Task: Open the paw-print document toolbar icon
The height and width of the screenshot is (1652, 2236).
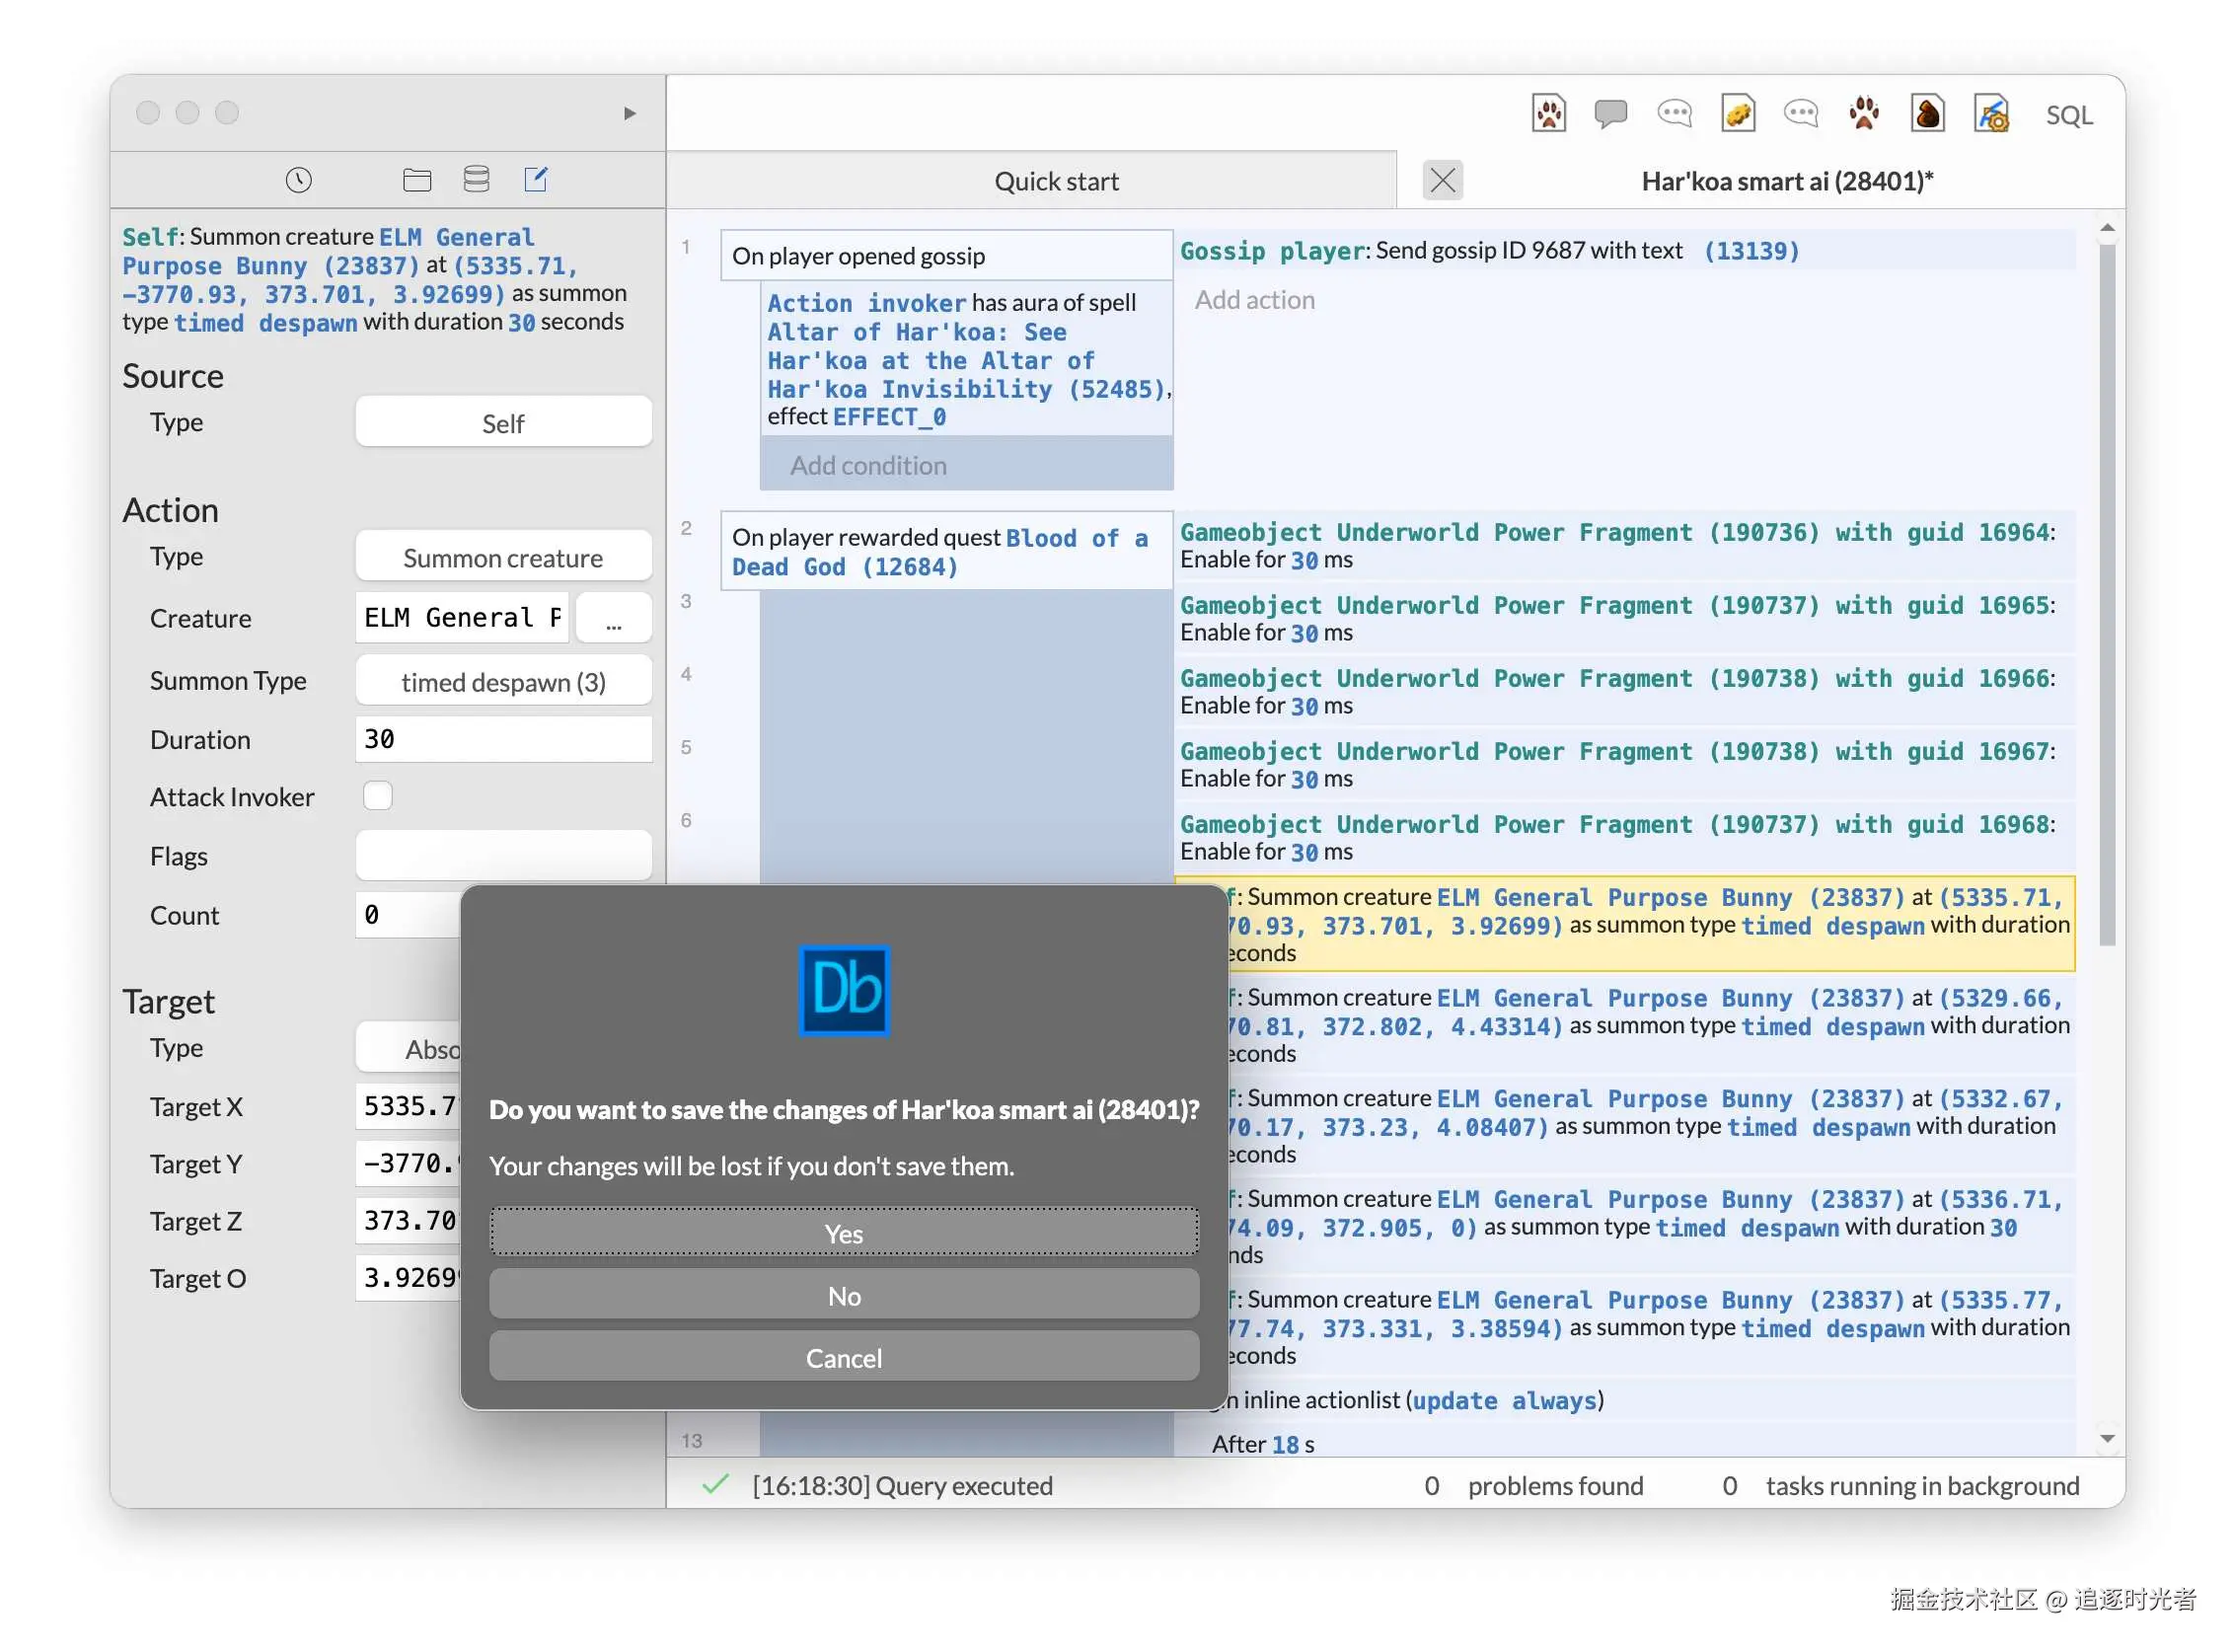Action: click(x=1549, y=114)
